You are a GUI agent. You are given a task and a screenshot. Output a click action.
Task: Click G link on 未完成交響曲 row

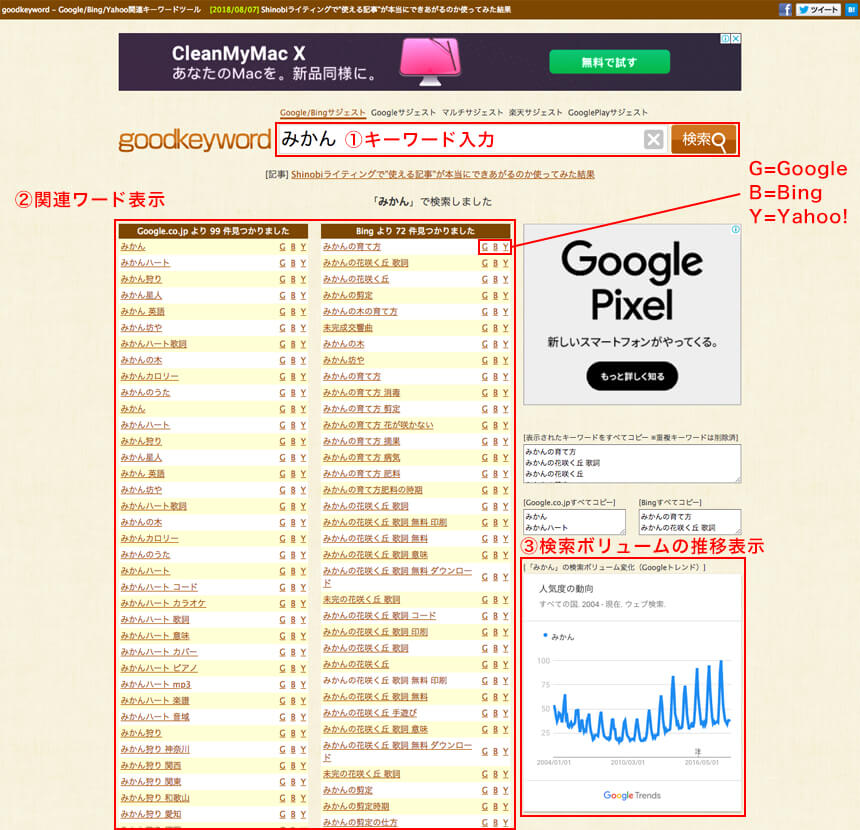485,328
